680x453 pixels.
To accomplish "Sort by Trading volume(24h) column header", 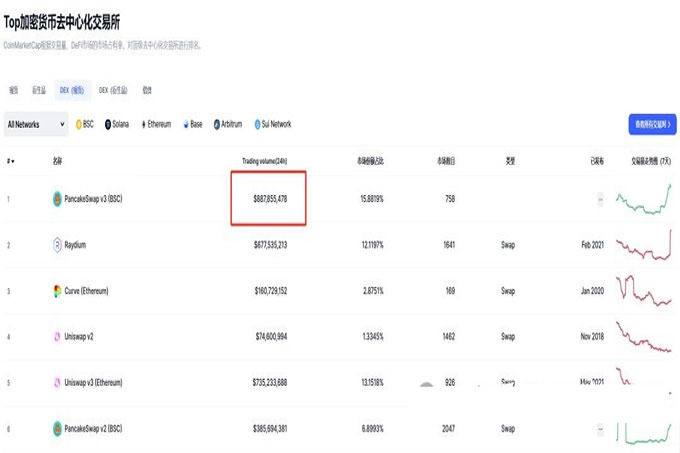I will pos(265,161).
